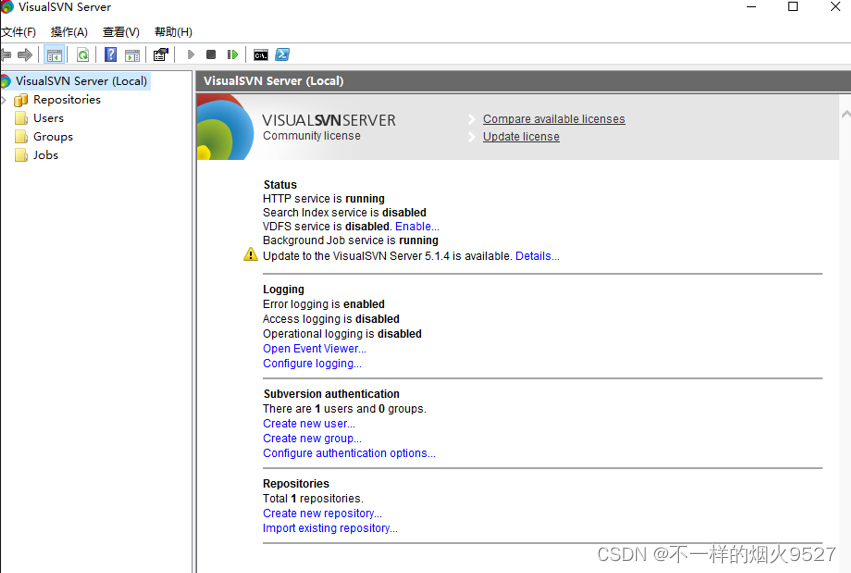Open the Command Prompt toolbar icon
The width and height of the screenshot is (851, 573).
click(x=261, y=55)
